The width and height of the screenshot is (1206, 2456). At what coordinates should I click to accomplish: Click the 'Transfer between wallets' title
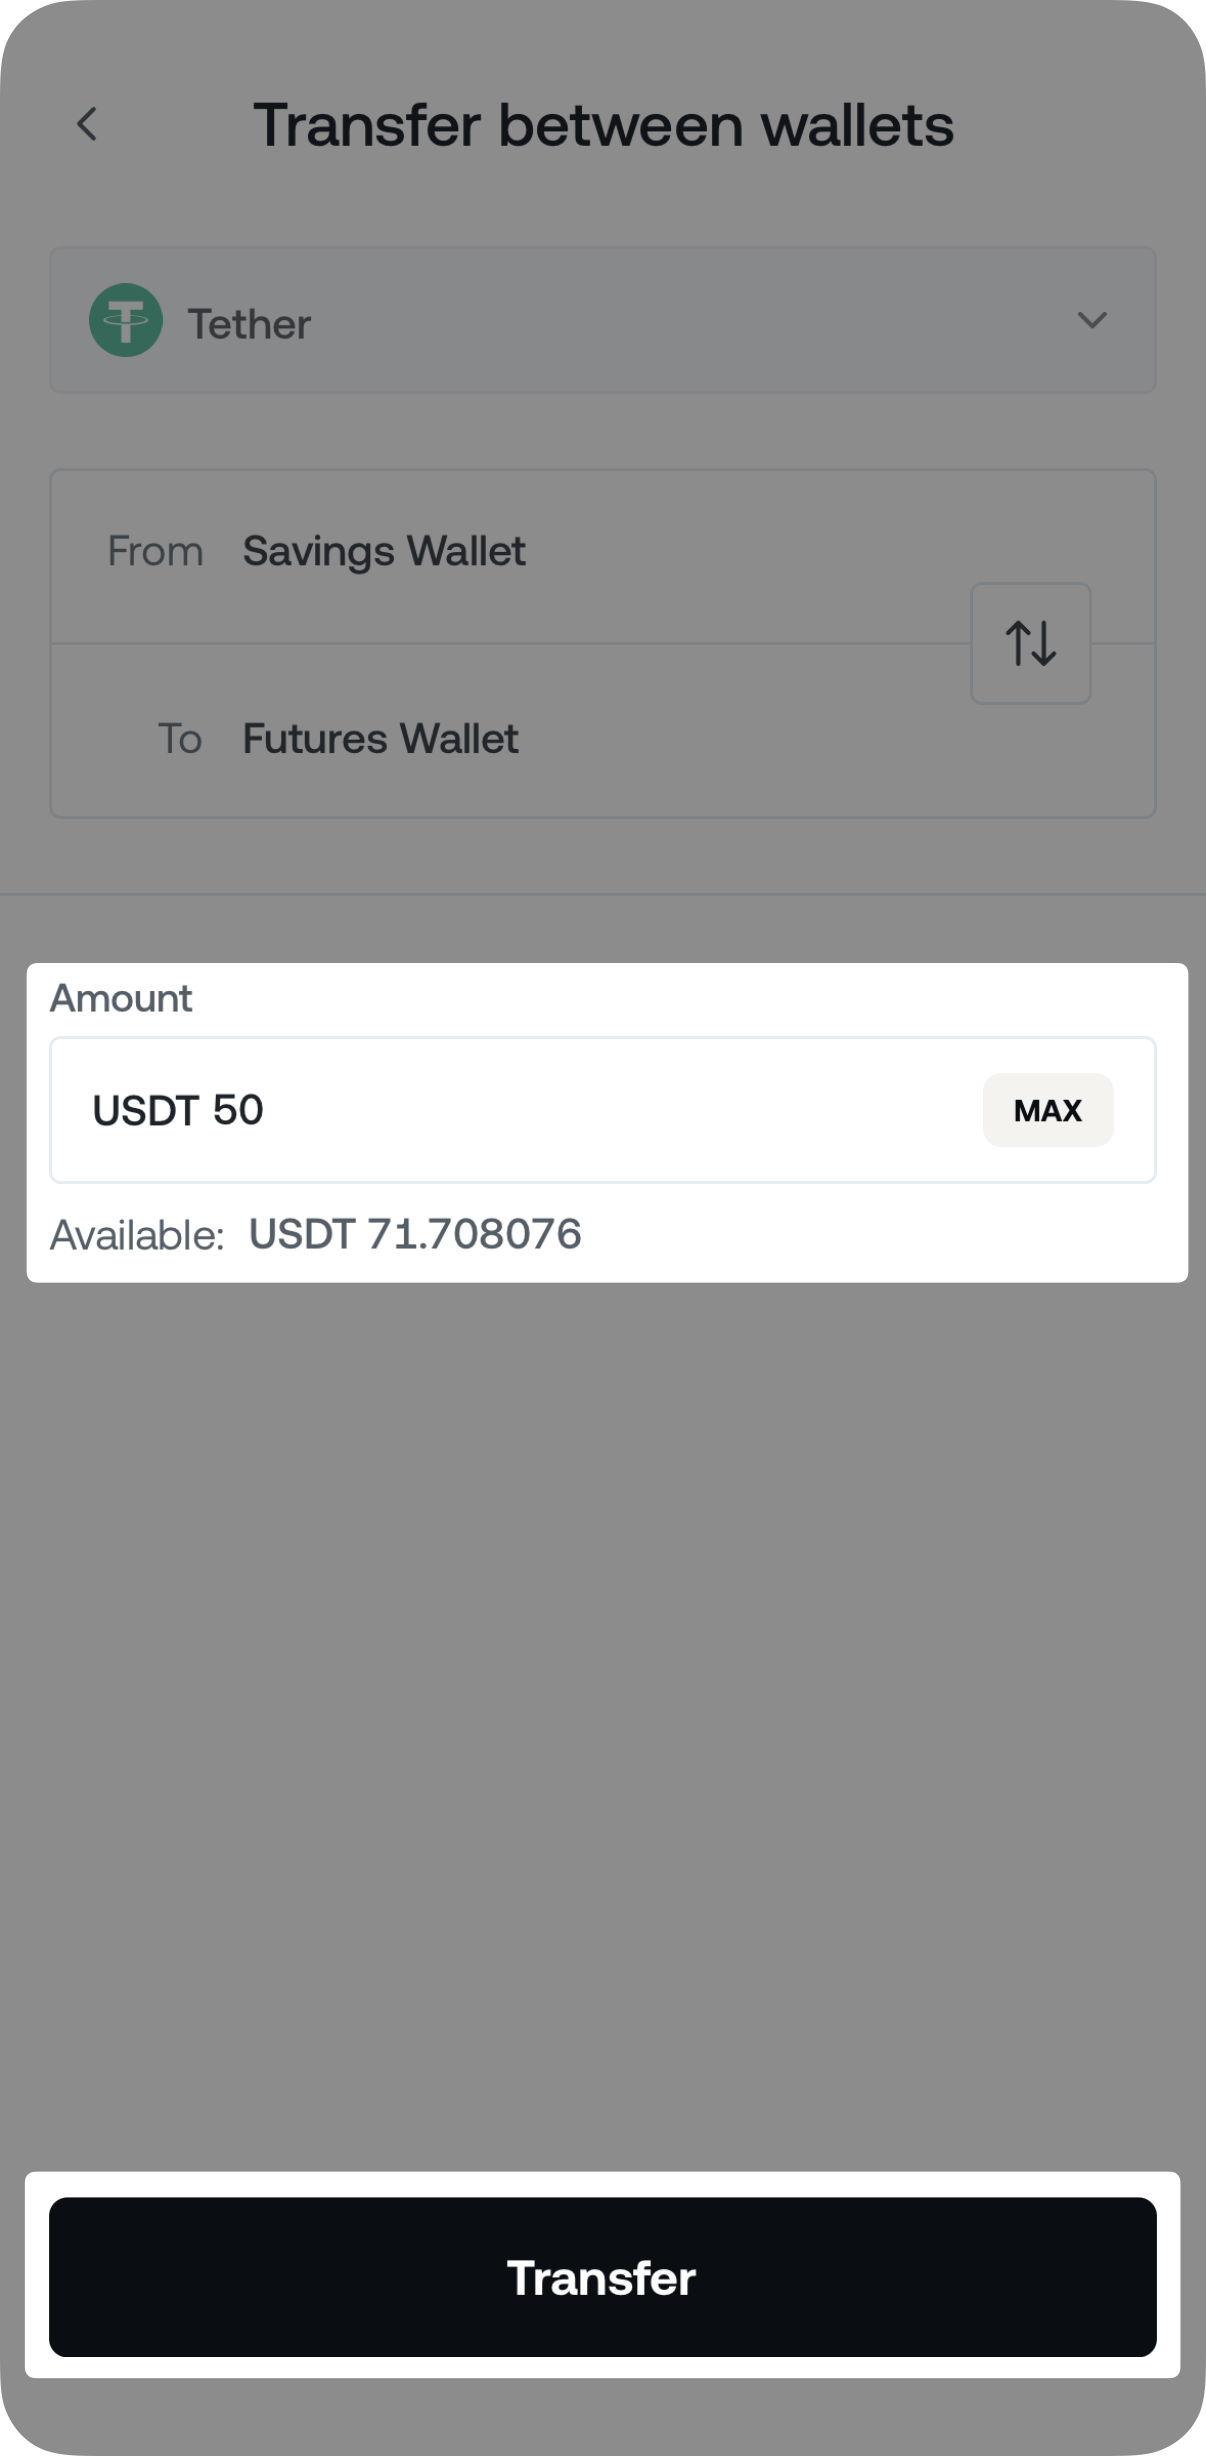pyautogui.click(x=603, y=126)
